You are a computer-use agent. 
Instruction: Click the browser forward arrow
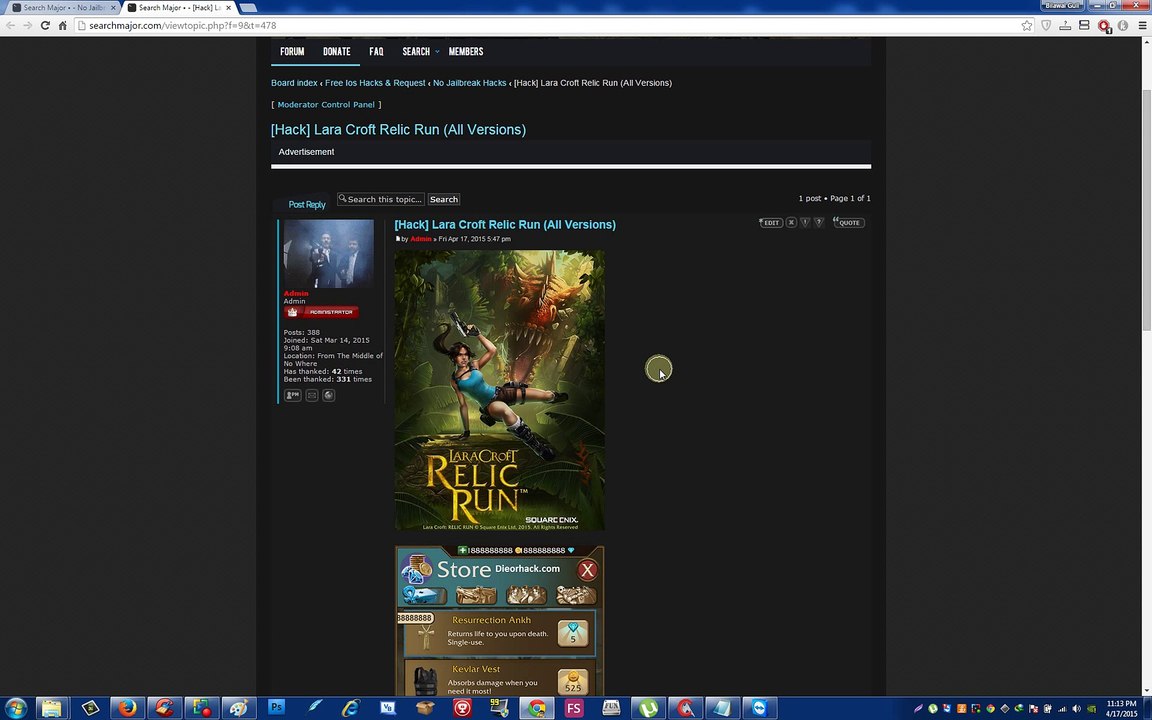pos(28,25)
